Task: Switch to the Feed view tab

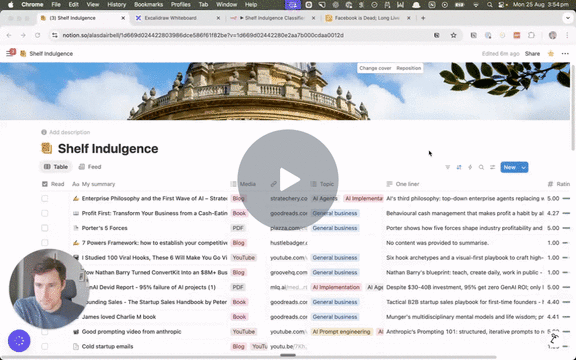Action: 90,167
